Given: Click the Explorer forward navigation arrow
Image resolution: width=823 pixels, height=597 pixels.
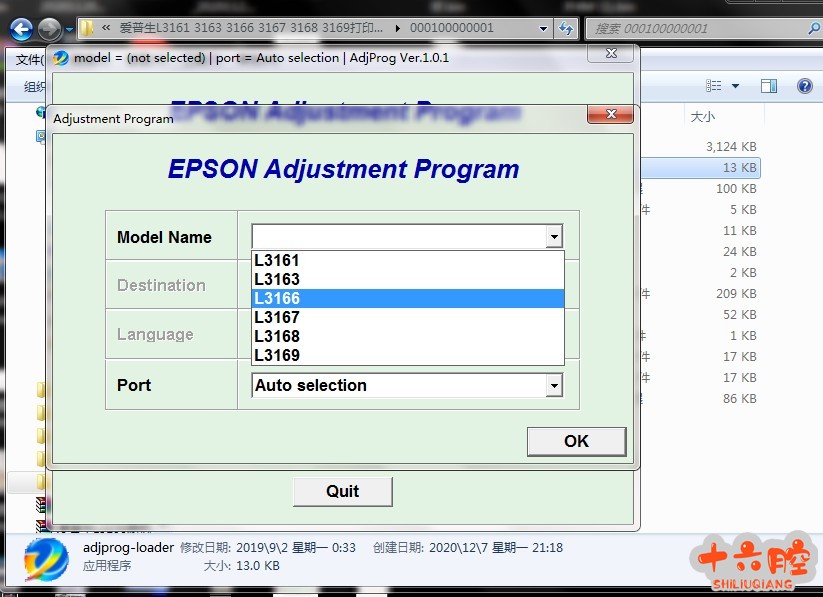Looking at the screenshot, I should (x=48, y=29).
